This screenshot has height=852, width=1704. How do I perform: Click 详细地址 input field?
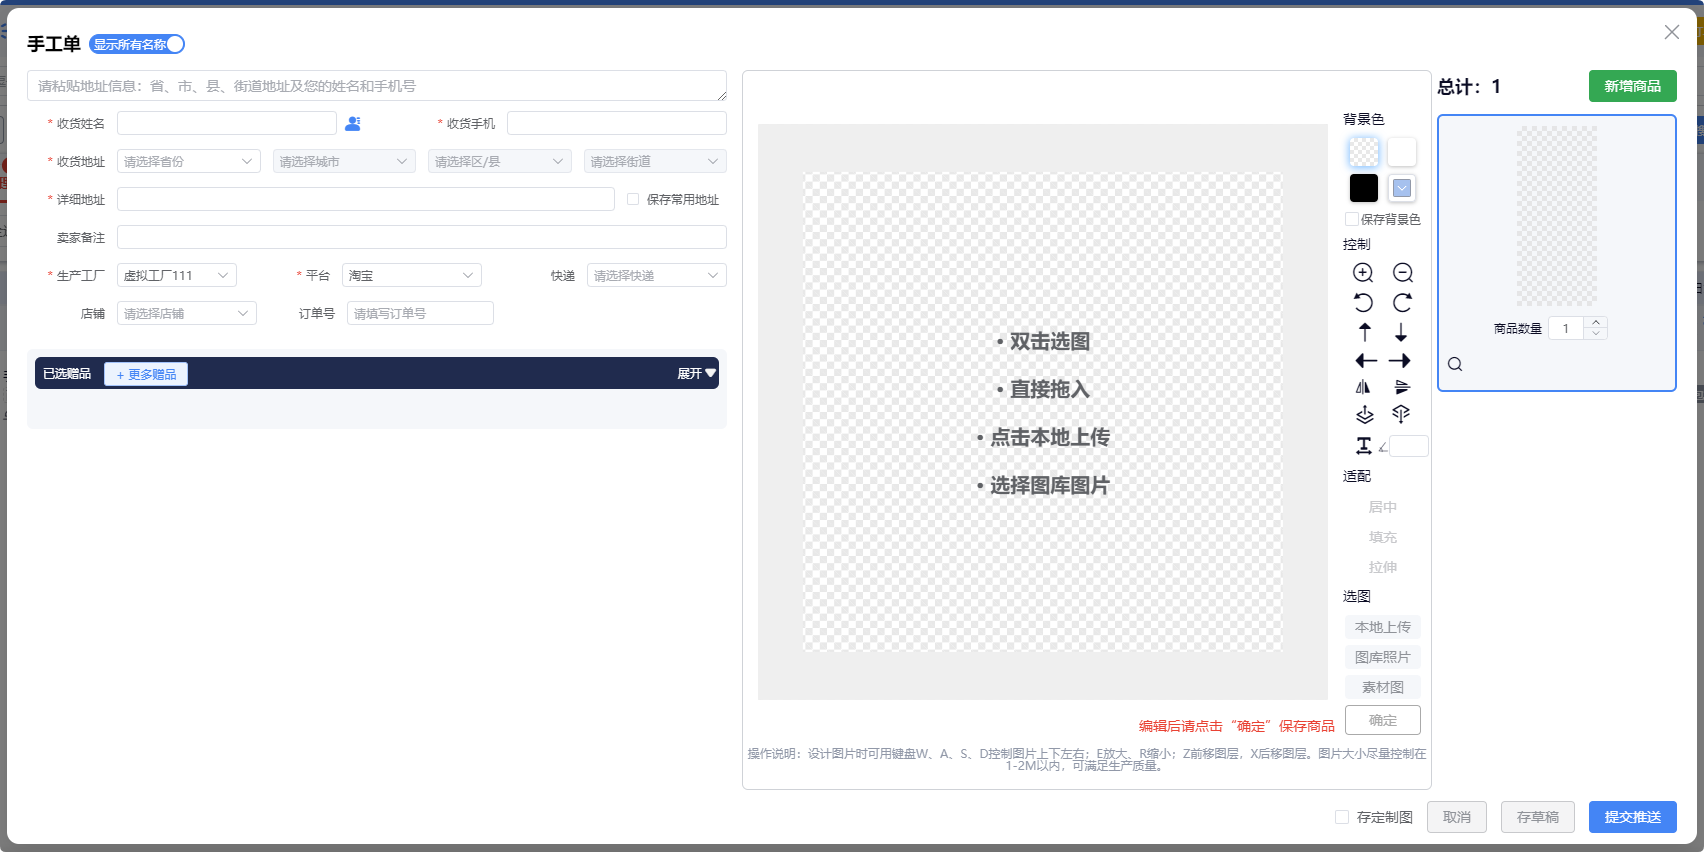click(x=366, y=199)
